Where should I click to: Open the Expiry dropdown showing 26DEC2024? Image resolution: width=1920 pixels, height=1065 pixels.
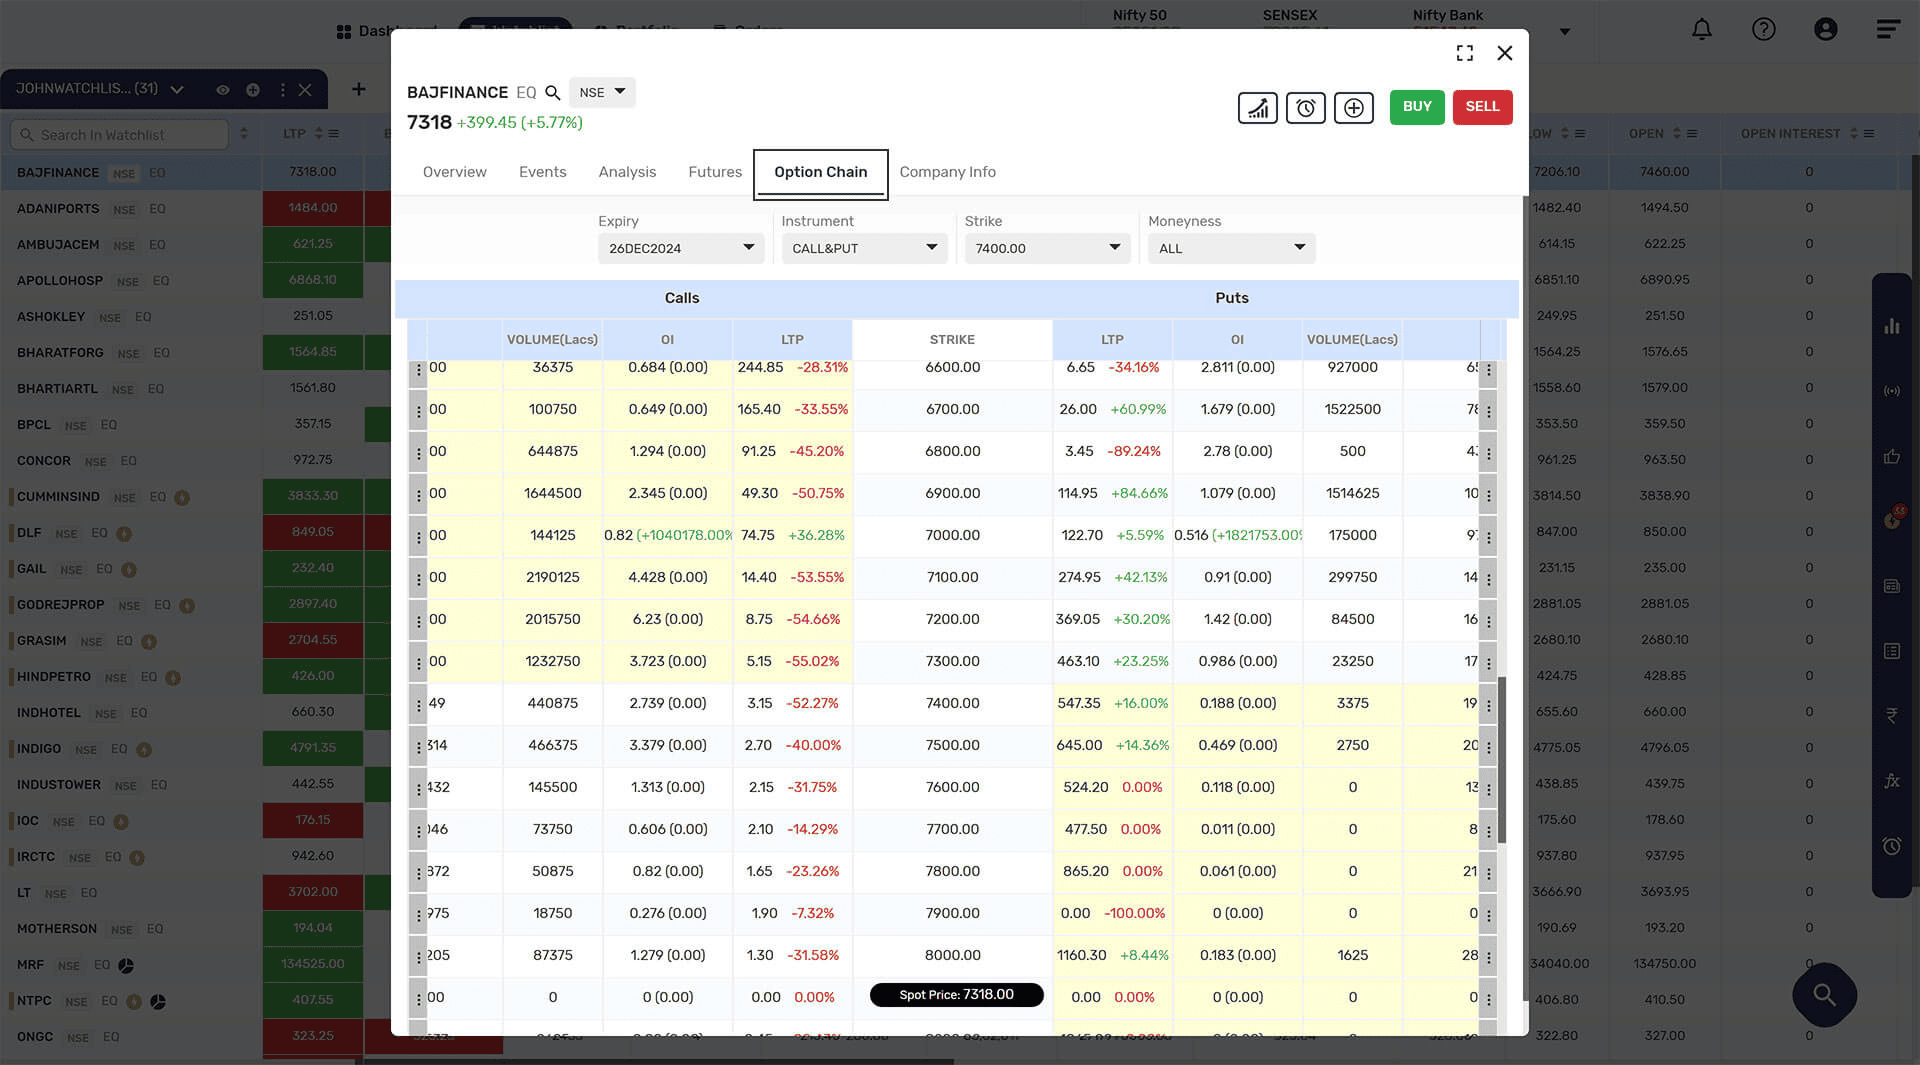pos(681,248)
